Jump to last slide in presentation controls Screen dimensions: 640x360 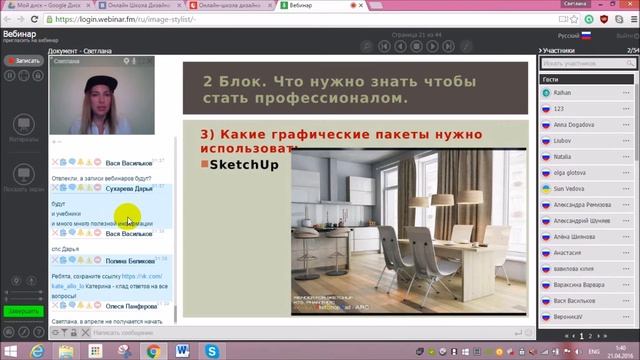[x=449, y=47]
